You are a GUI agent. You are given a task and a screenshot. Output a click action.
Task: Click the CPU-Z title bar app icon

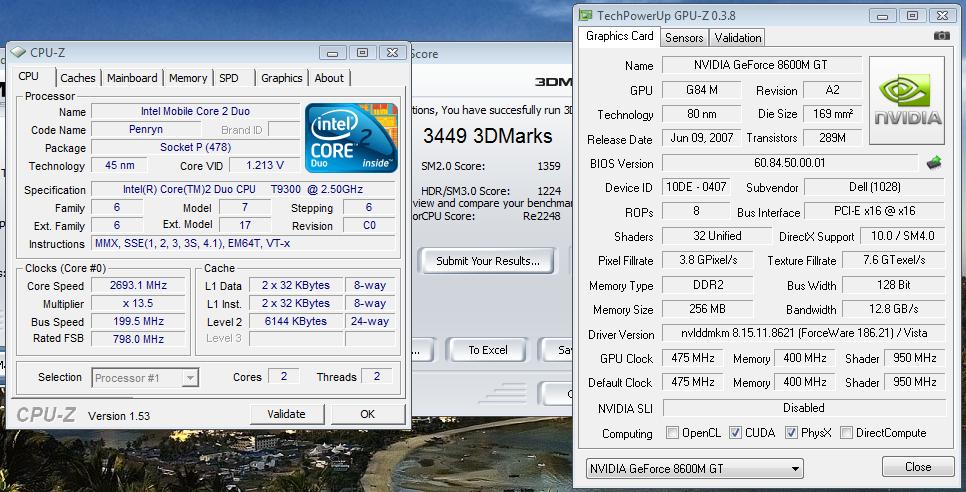point(17,53)
